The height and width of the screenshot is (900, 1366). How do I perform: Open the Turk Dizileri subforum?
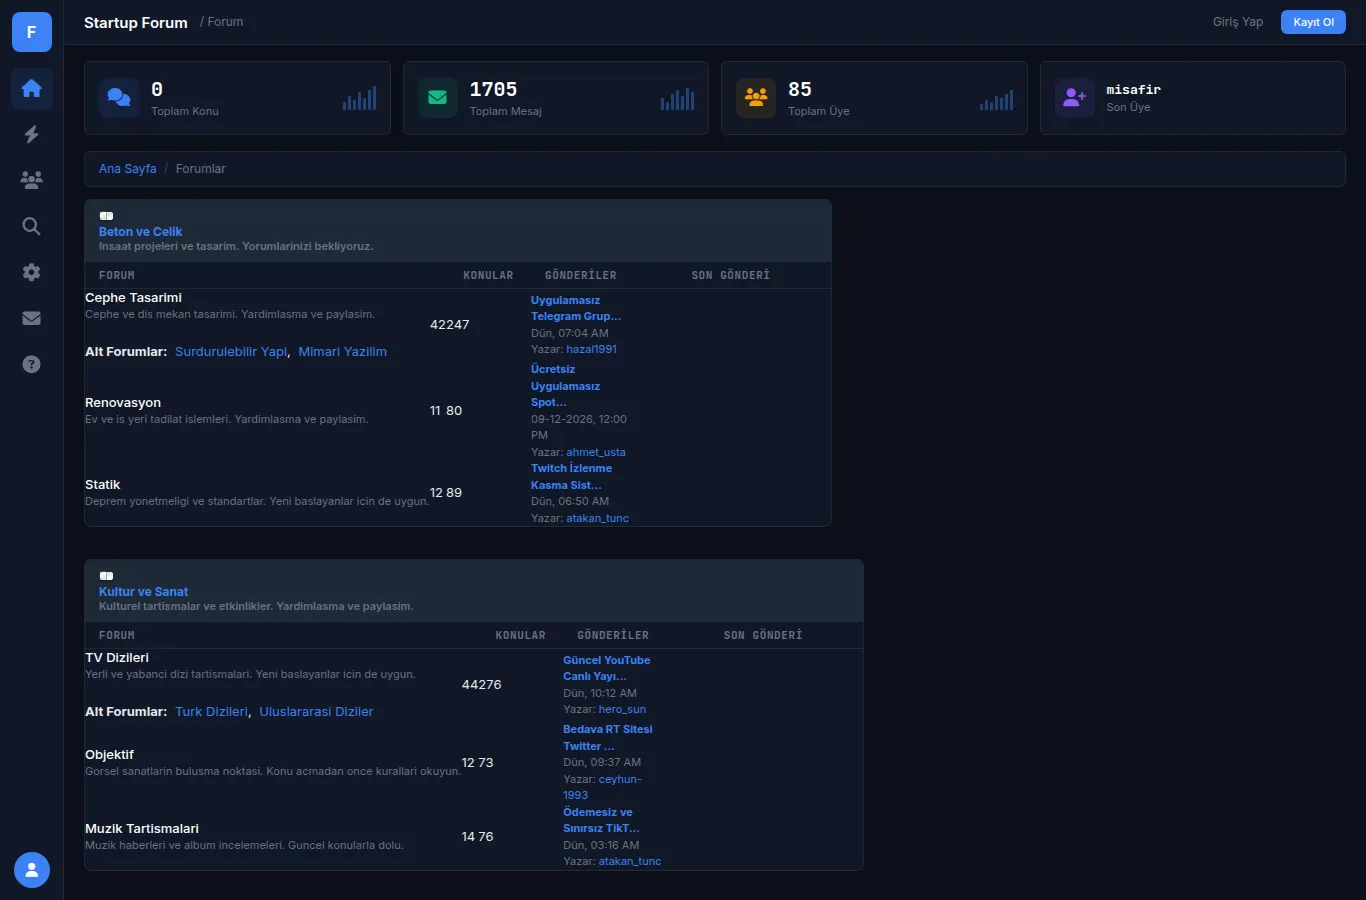211,712
